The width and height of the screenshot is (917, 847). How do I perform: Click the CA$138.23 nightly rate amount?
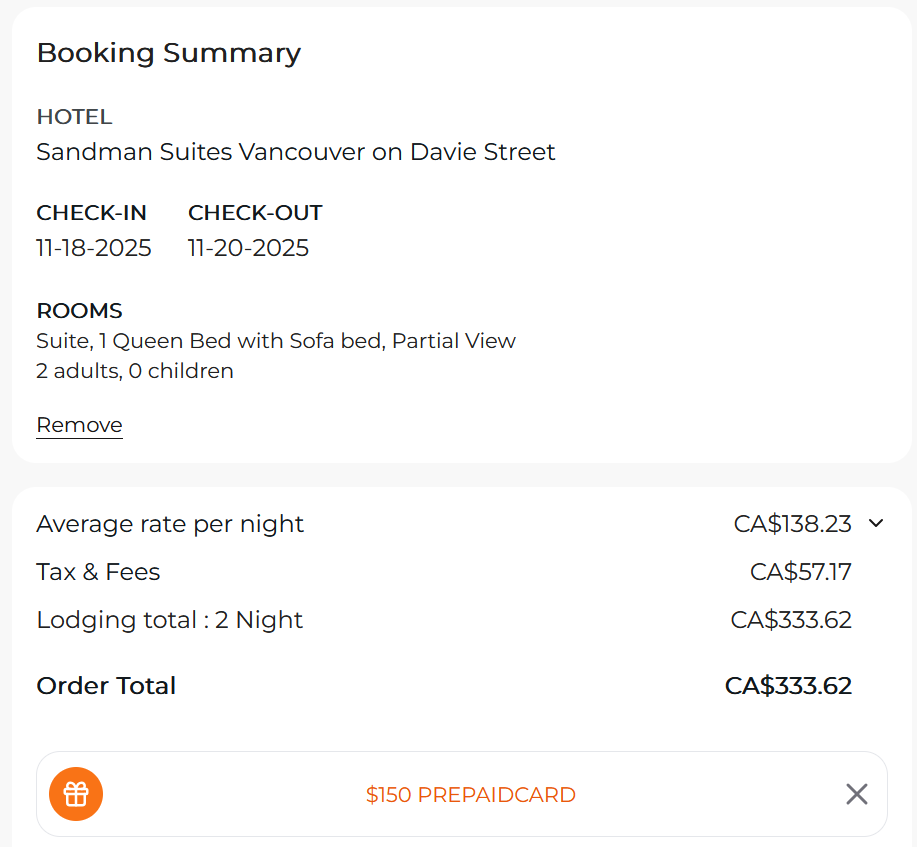(x=792, y=524)
